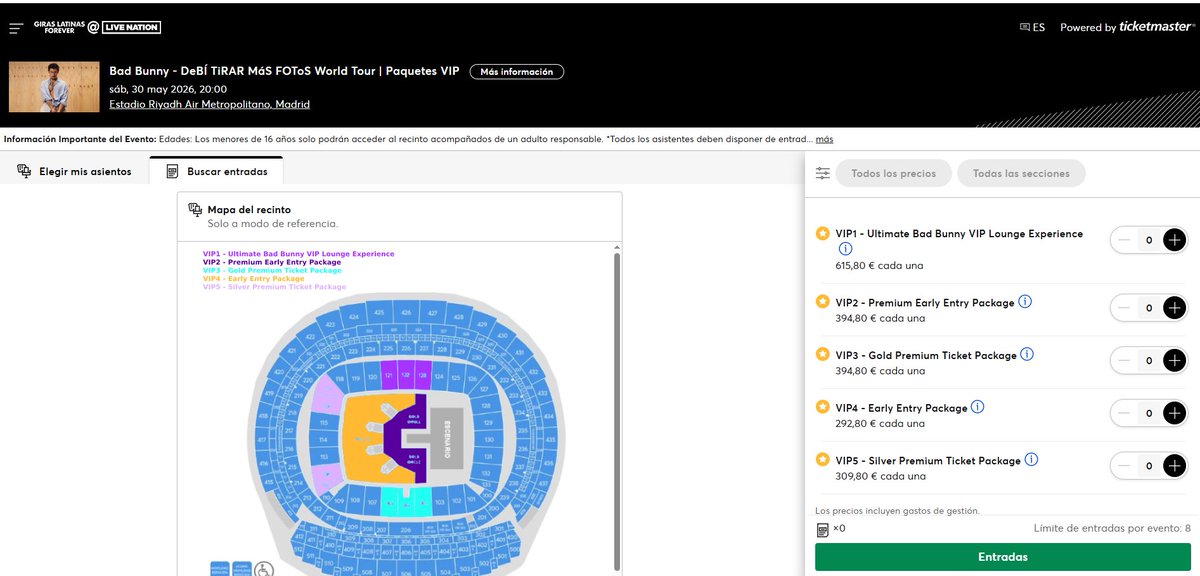The image size is (1200, 576).
Task: Click the "Mapa del recinto" heading
Action: [x=249, y=209]
